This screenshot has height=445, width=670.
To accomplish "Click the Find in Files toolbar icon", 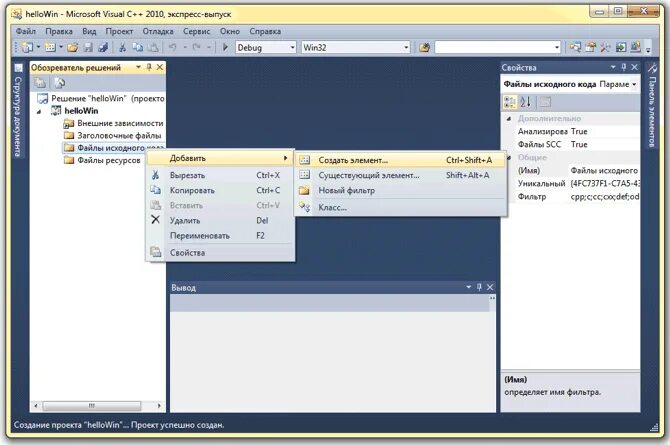I will (424, 47).
